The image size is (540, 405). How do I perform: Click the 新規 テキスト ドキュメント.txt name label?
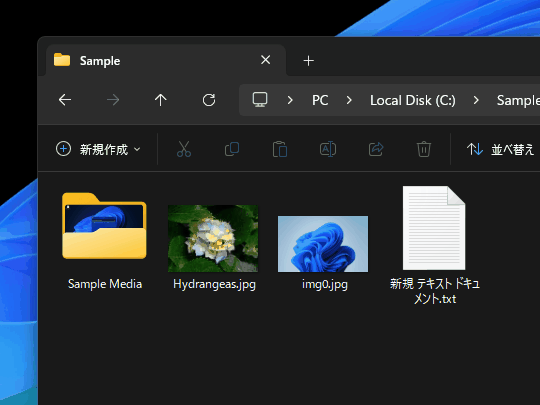tap(435, 291)
